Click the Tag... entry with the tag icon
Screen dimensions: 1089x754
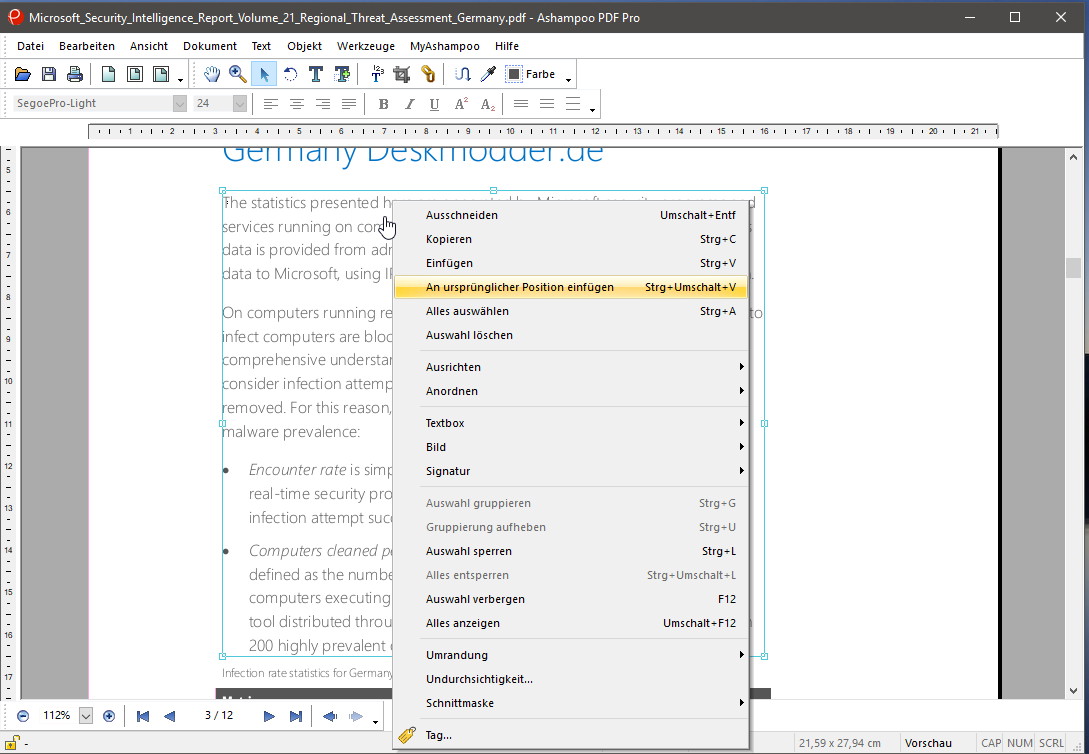pos(571,735)
